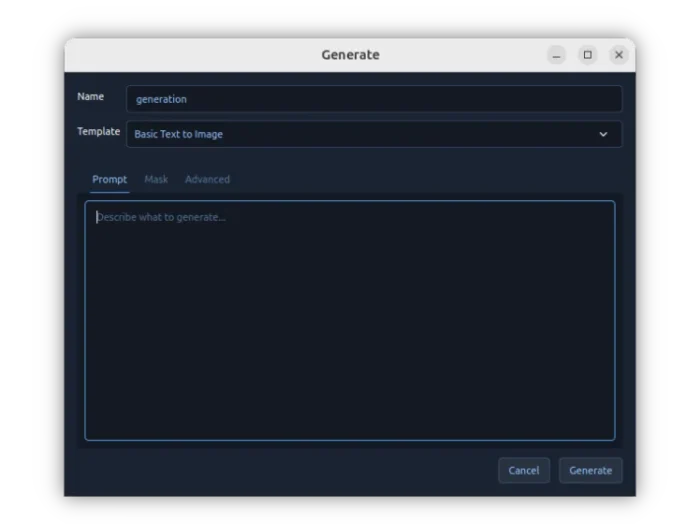Screen dimensions: 700x524
Task: Select the Advanced tab
Action: tap(207, 179)
